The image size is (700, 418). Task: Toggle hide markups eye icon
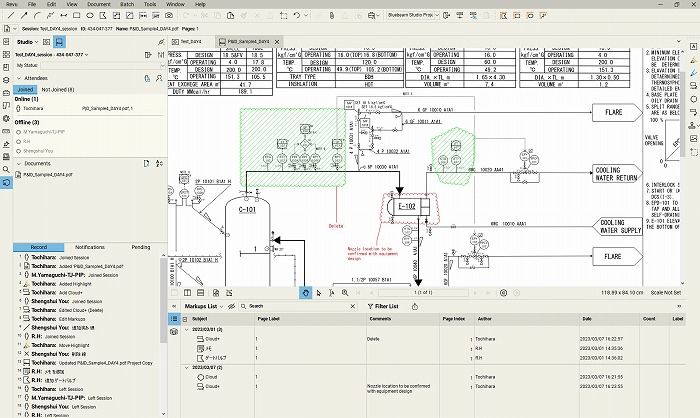[231, 306]
